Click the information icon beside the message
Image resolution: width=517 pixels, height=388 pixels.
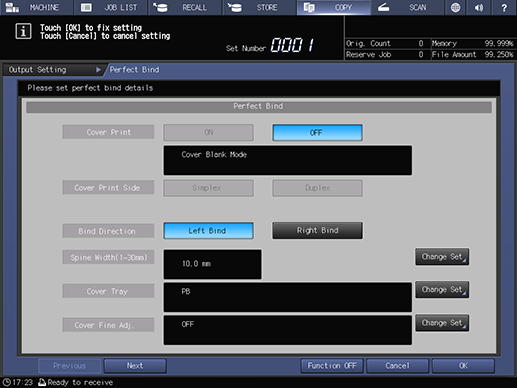tap(23, 31)
